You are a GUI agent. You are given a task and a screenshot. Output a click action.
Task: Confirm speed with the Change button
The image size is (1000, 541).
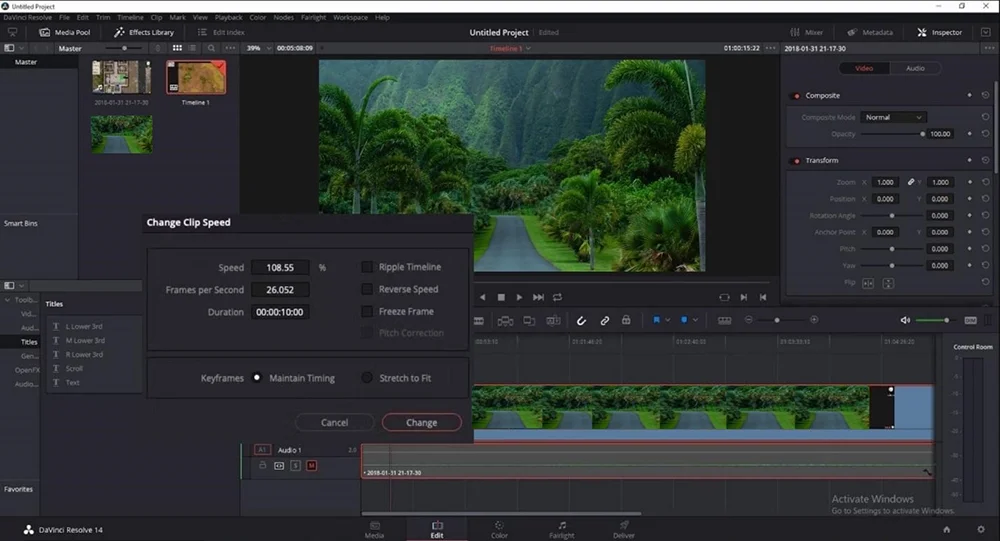(x=422, y=422)
